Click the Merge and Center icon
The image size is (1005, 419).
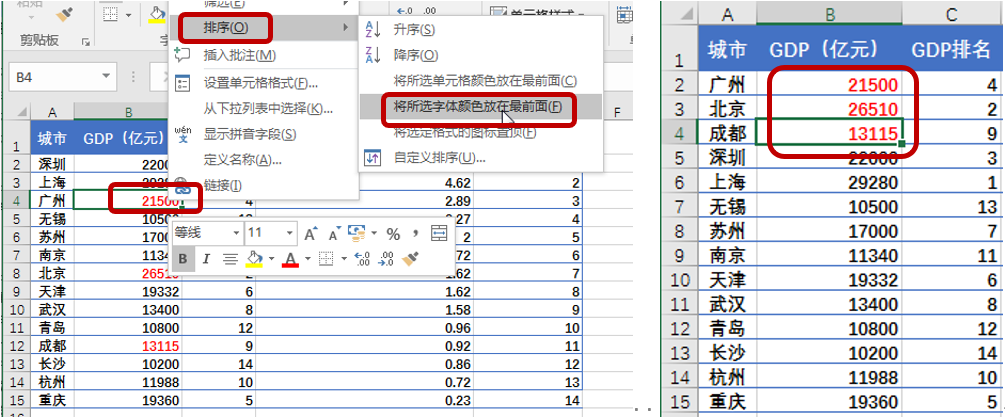(x=439, y=233)
